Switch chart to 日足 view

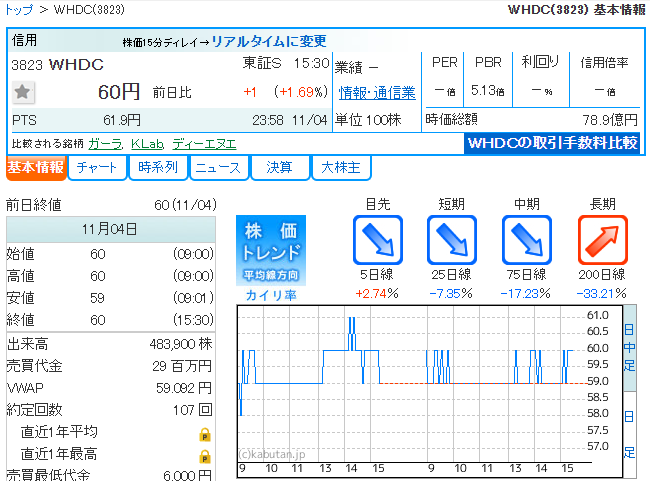[629, 434]
